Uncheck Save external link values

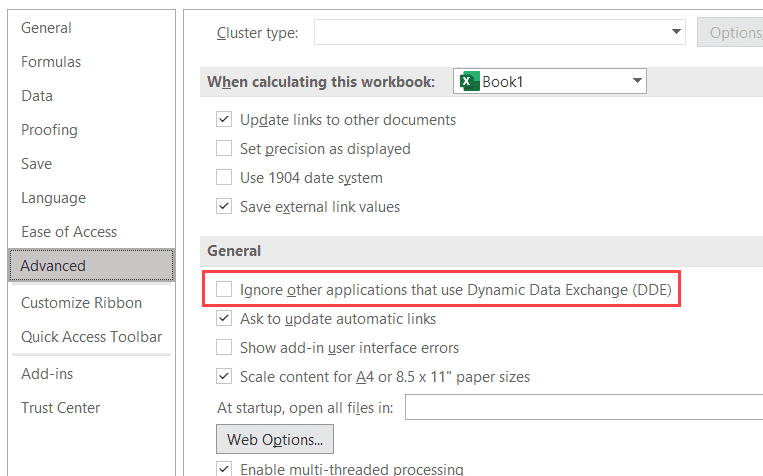(x=224, y=207)
